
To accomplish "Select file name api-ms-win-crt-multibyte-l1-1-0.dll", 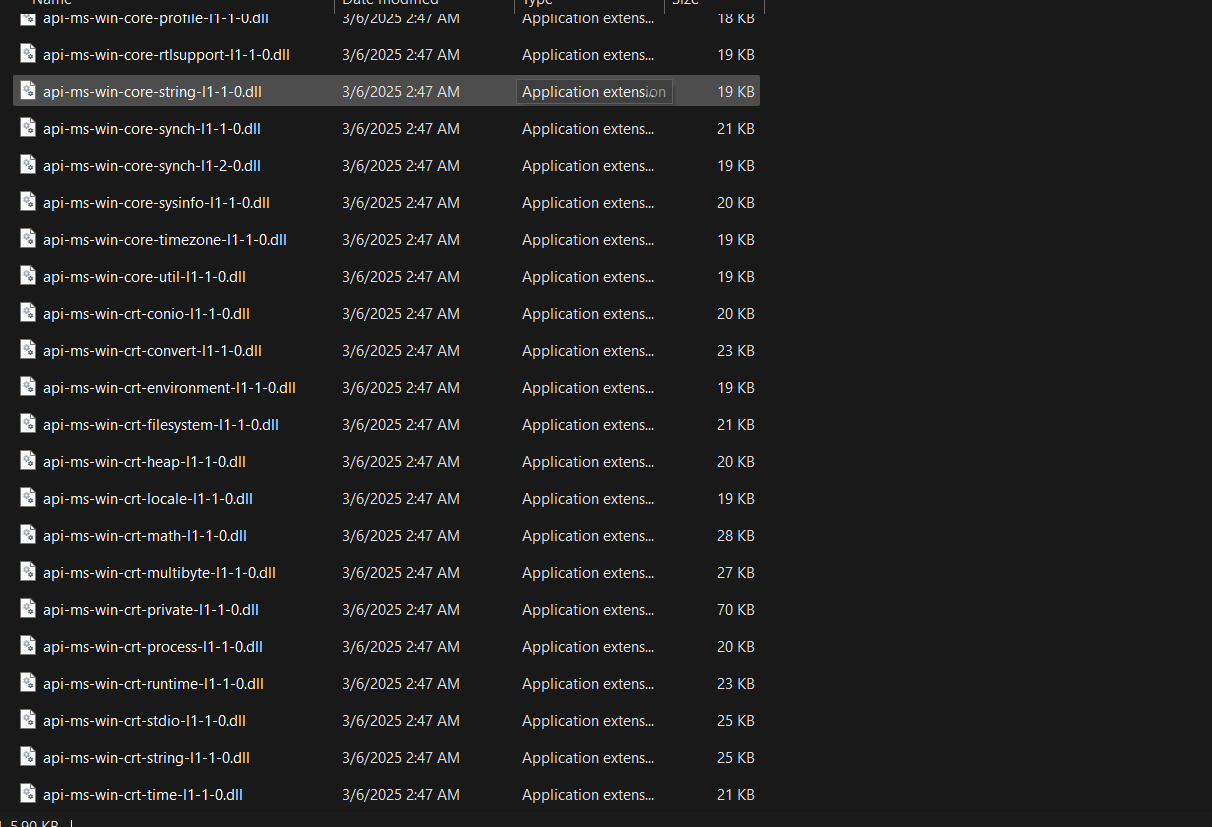I will point(159,573).
